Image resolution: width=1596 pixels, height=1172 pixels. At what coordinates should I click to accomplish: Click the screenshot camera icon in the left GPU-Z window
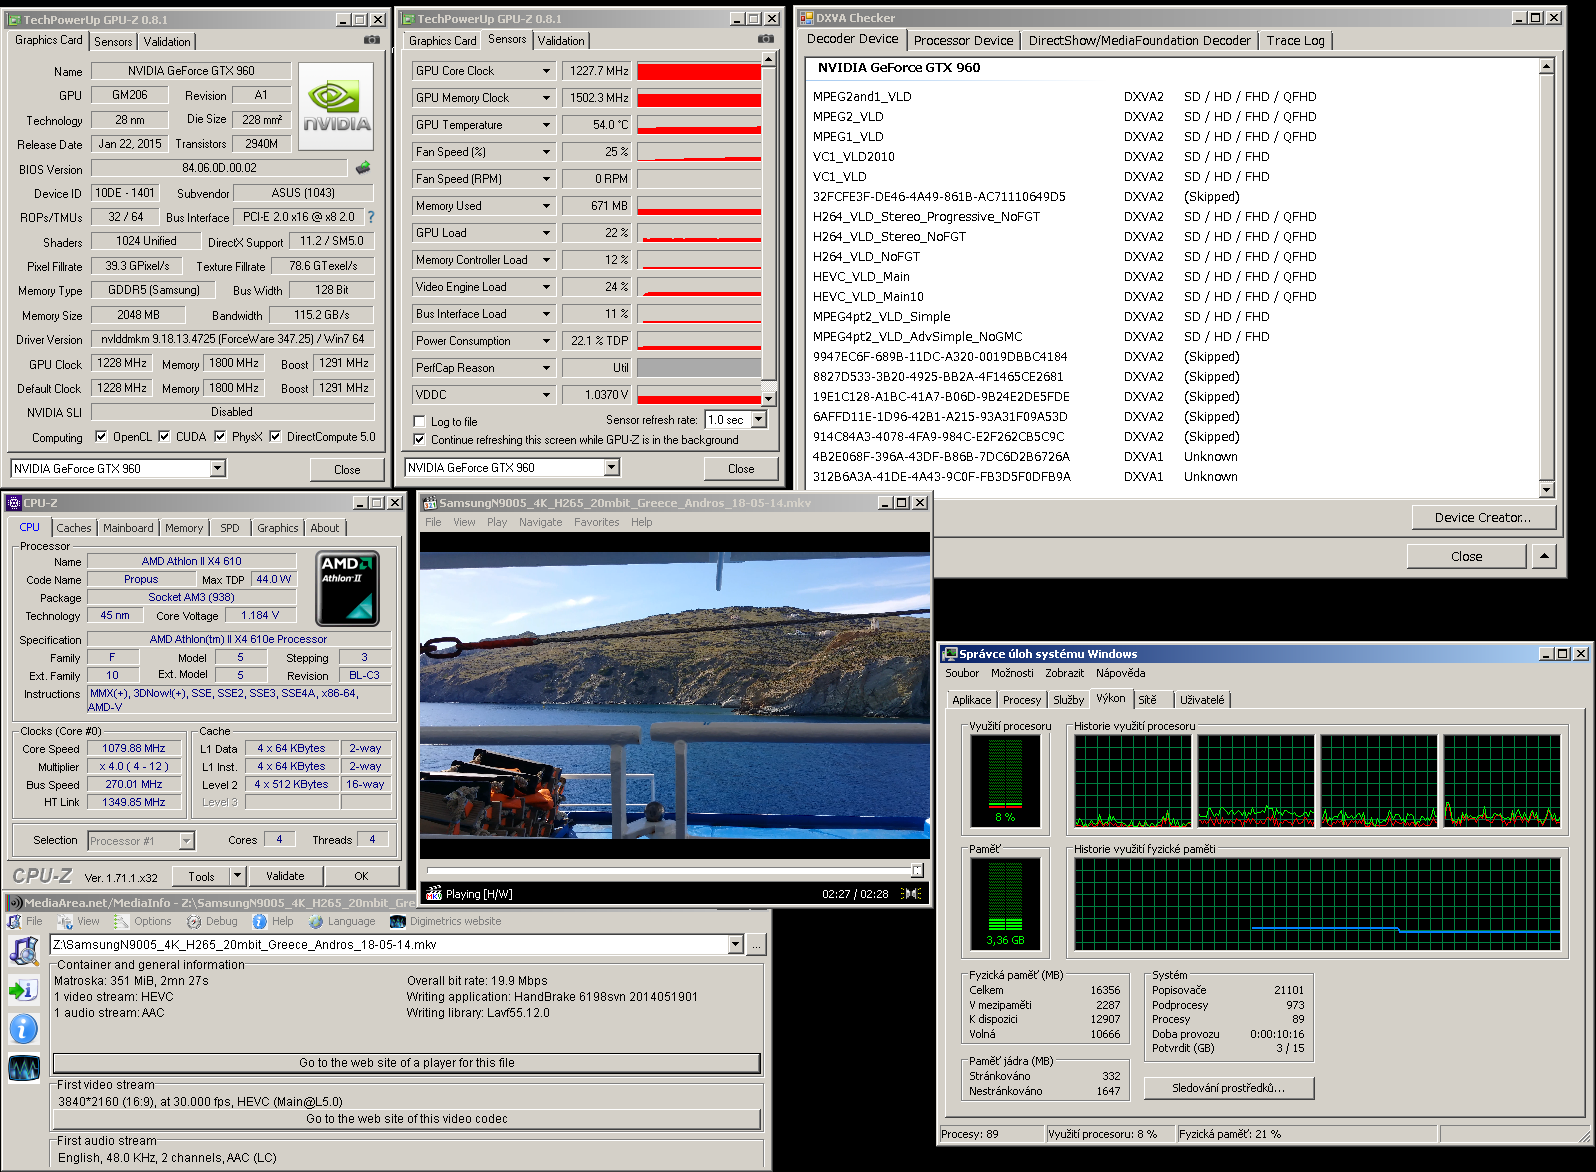(x=372, y=40)
